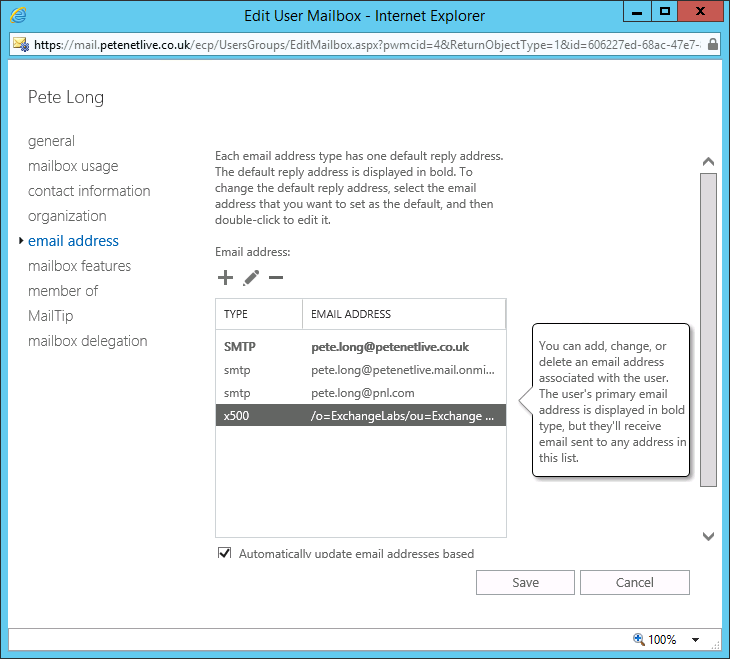730x659 pixels.
Task: Open the mailbox delegation section
Action: [88, 341]
